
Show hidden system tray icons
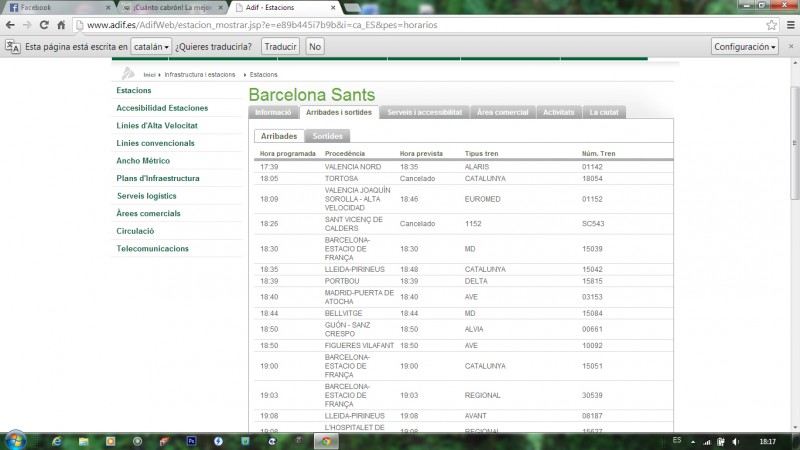[693, 442]
